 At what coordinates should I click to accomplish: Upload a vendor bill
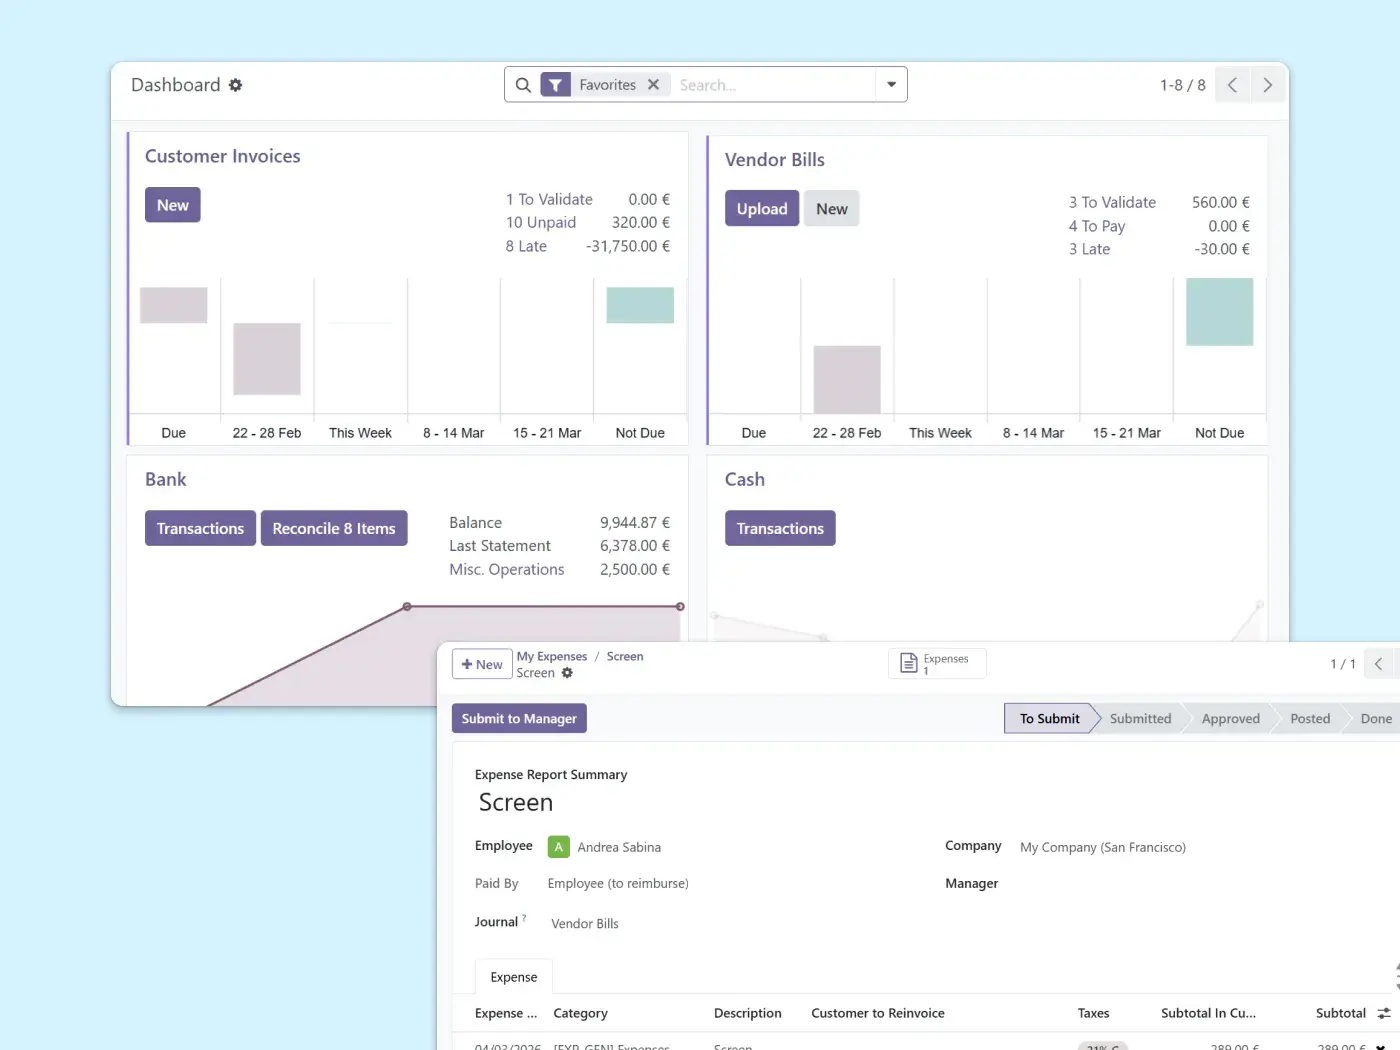761,209
